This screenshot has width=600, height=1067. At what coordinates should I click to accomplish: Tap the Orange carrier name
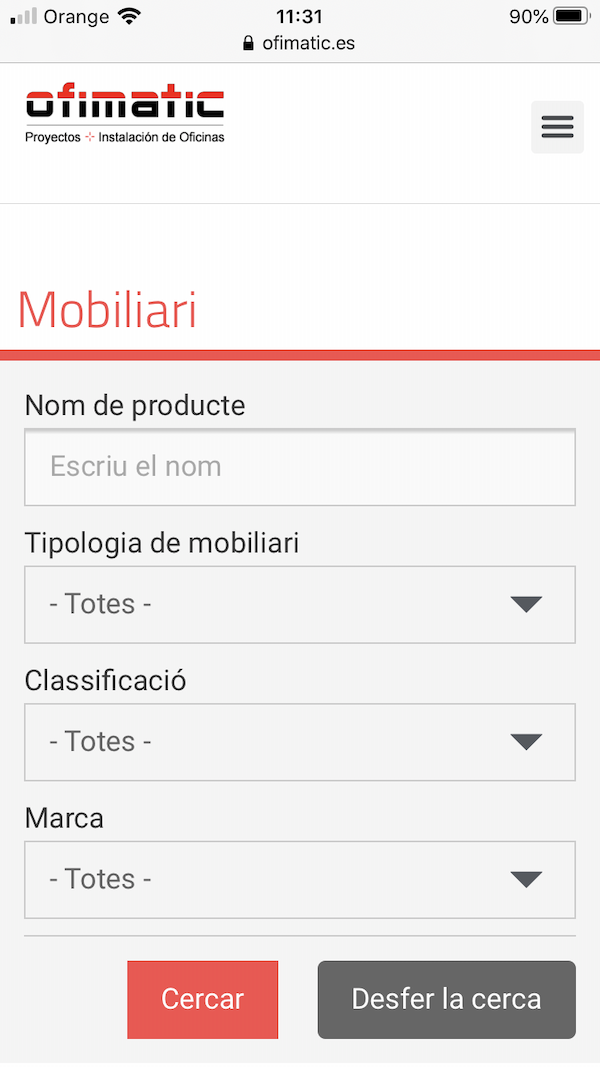[76, 16]
